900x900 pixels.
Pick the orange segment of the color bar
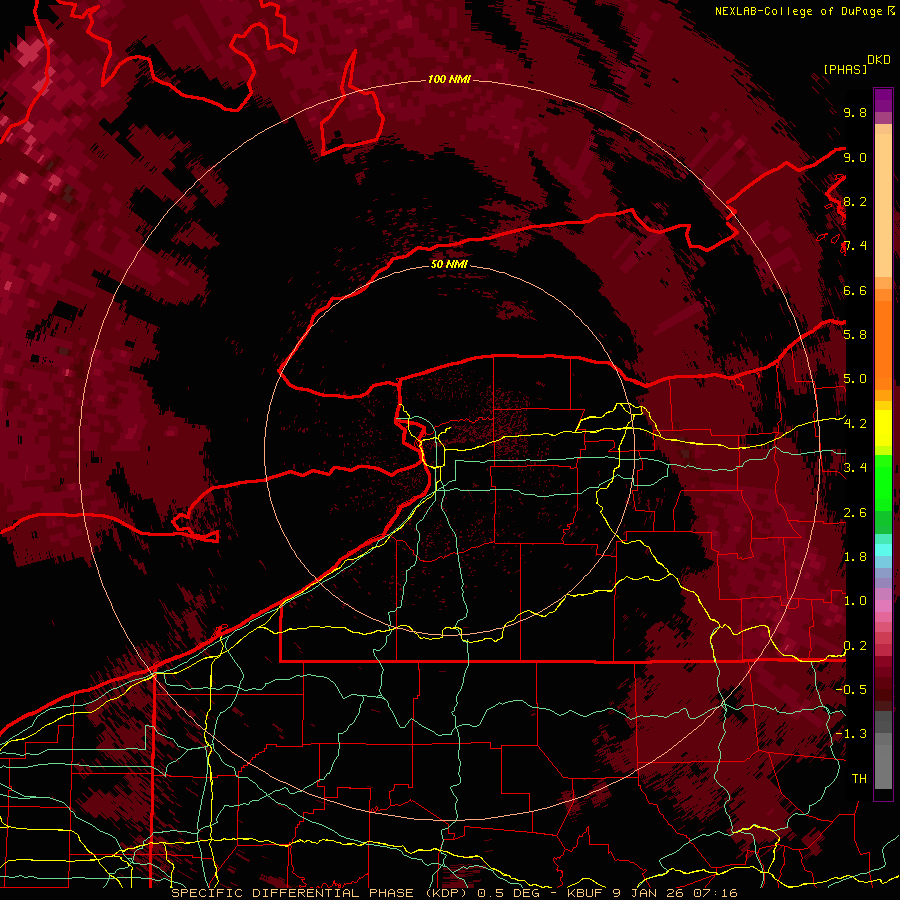click(883, 344)
